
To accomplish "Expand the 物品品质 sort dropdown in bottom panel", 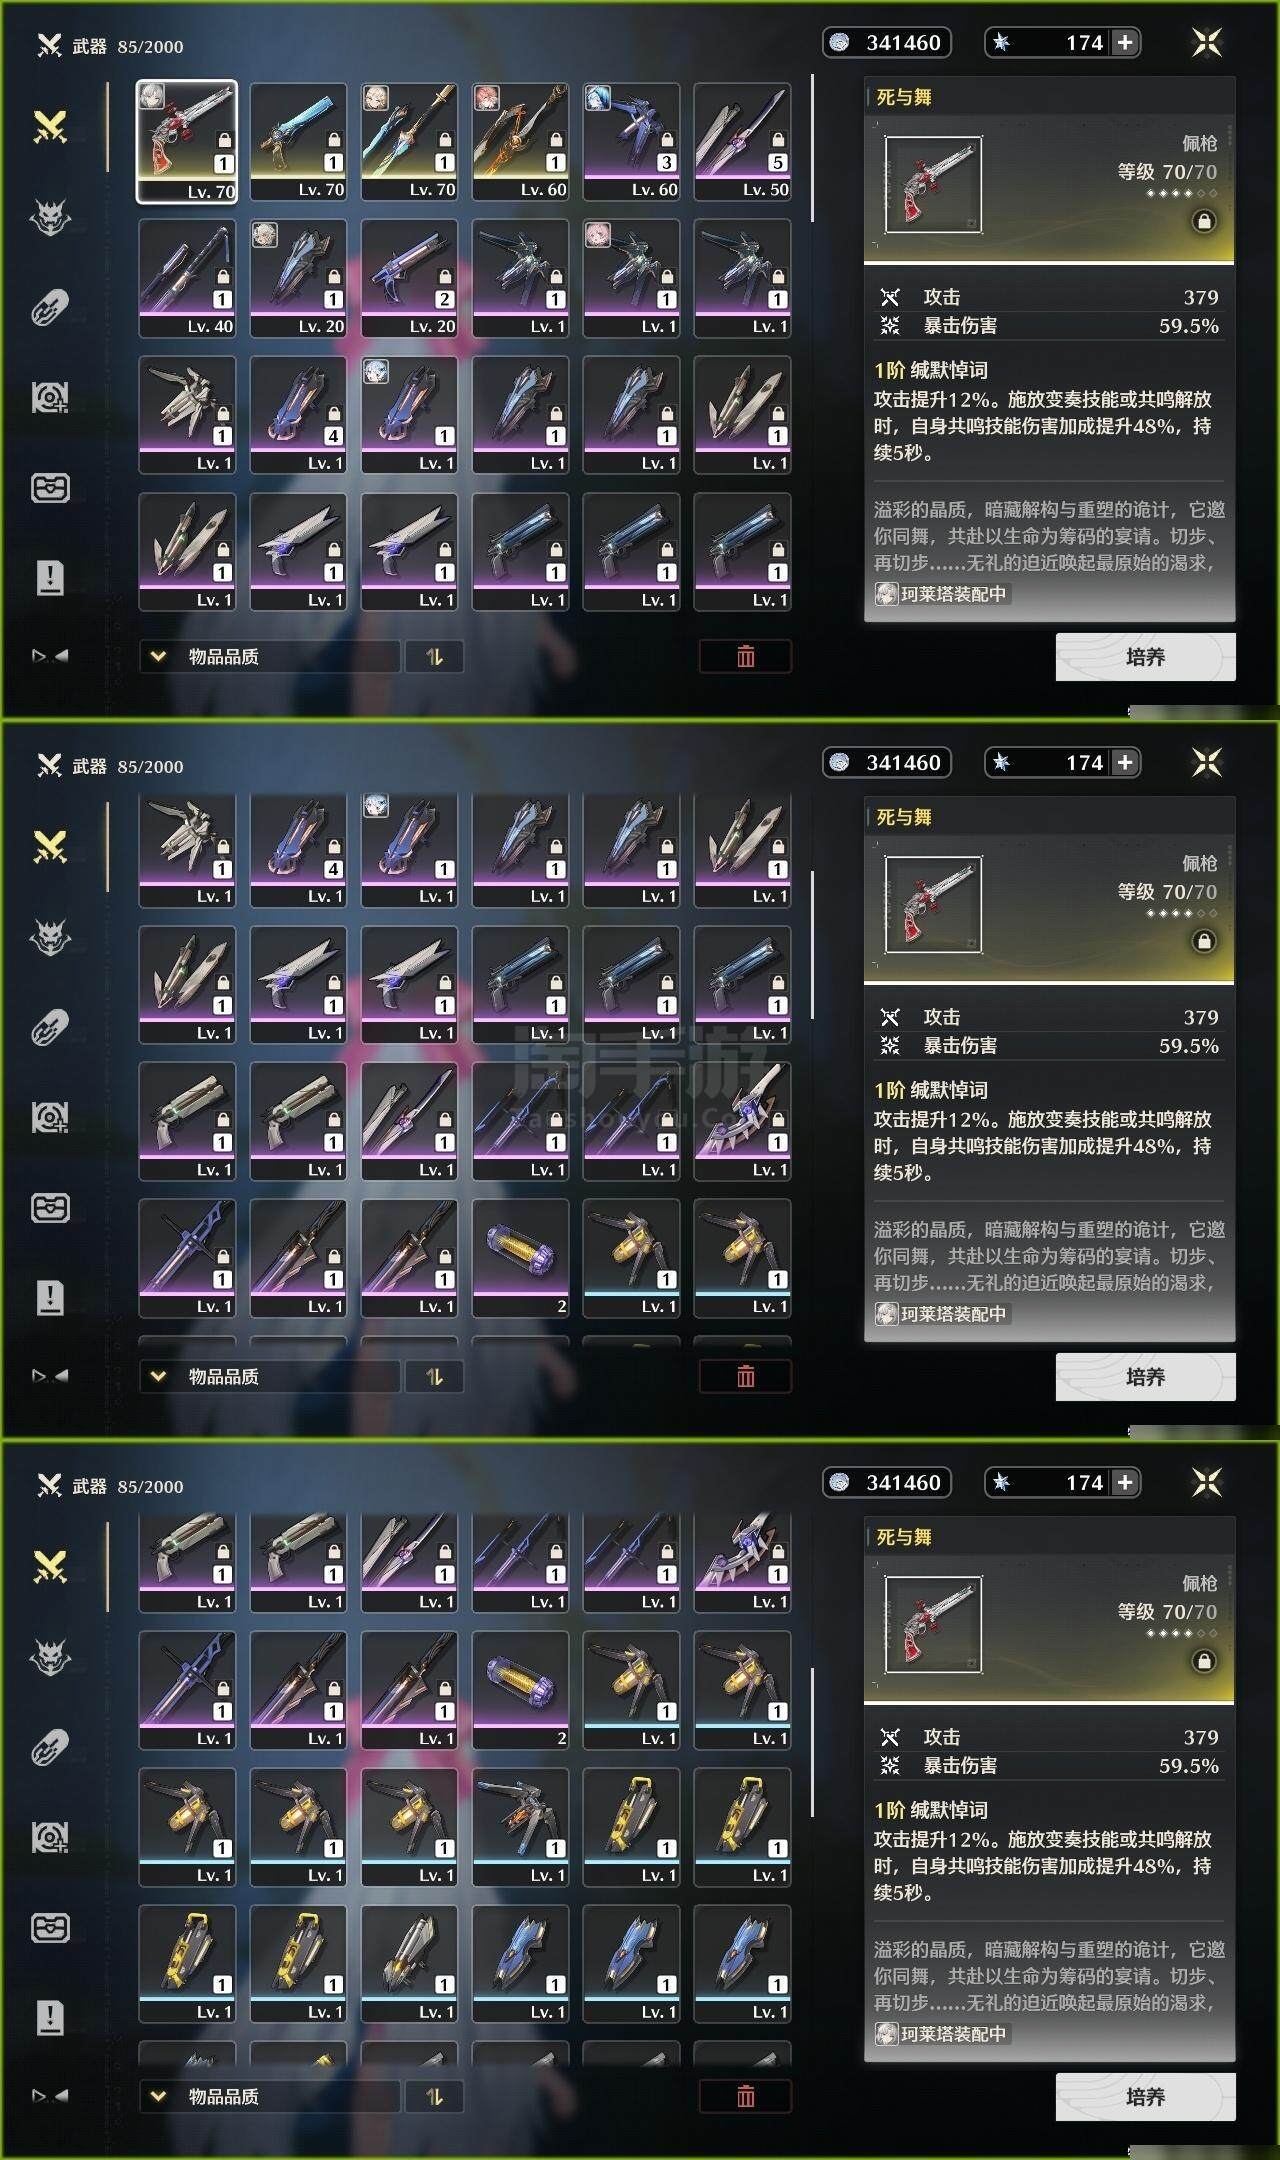I will [270, 2097].
